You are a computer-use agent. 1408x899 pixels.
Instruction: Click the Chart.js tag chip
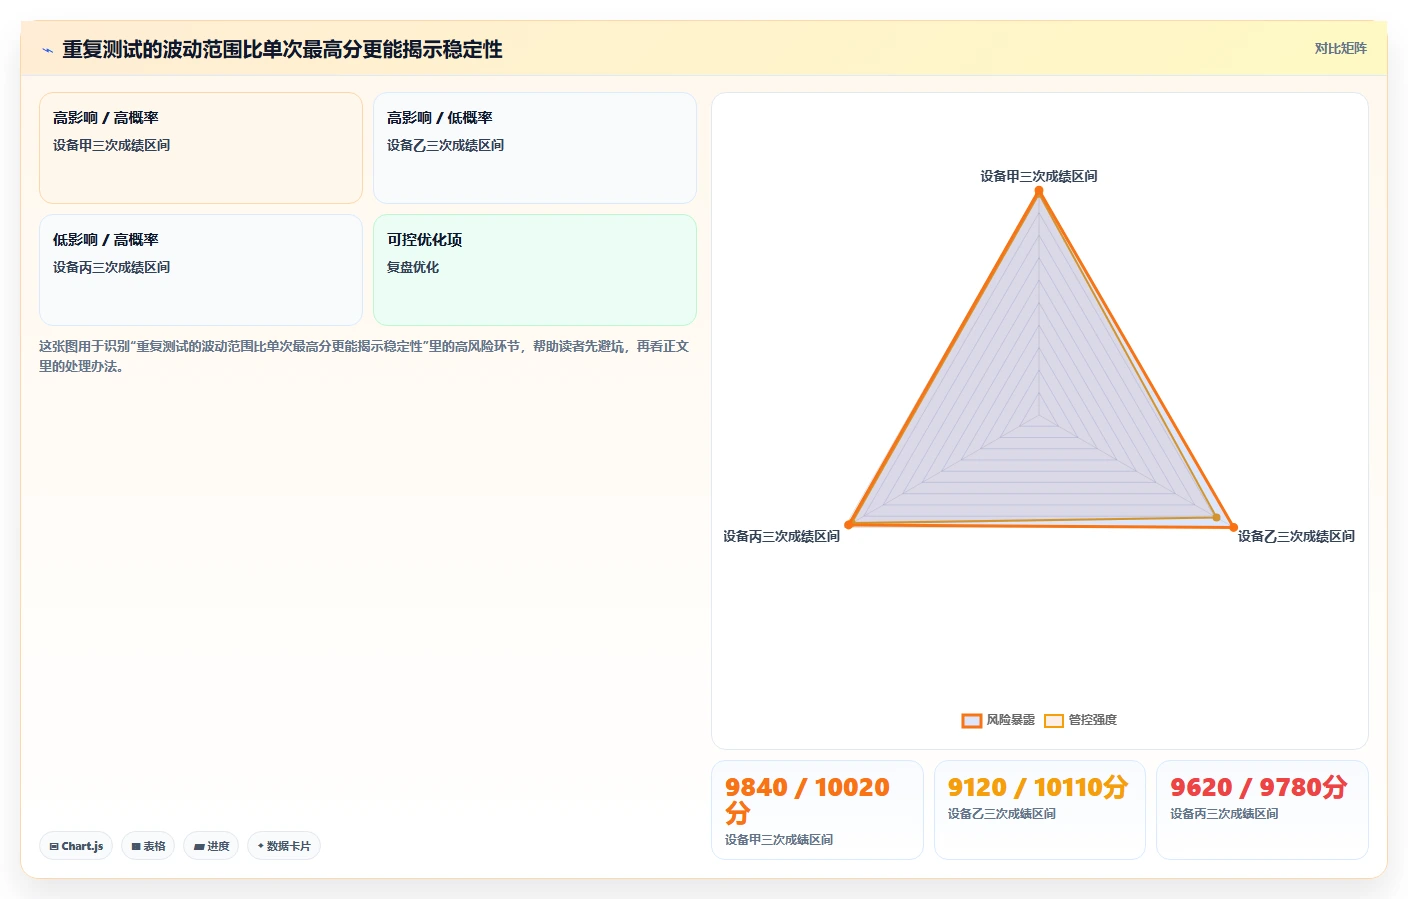(x=76, y=846)
